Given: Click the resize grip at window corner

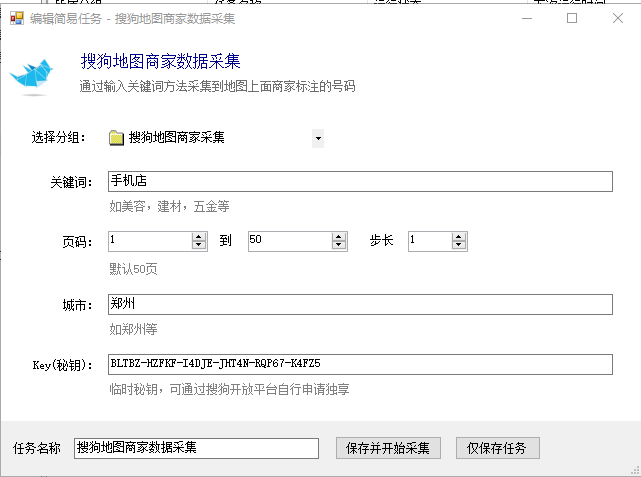Looking at the screenshot, I should click(636, 470).
